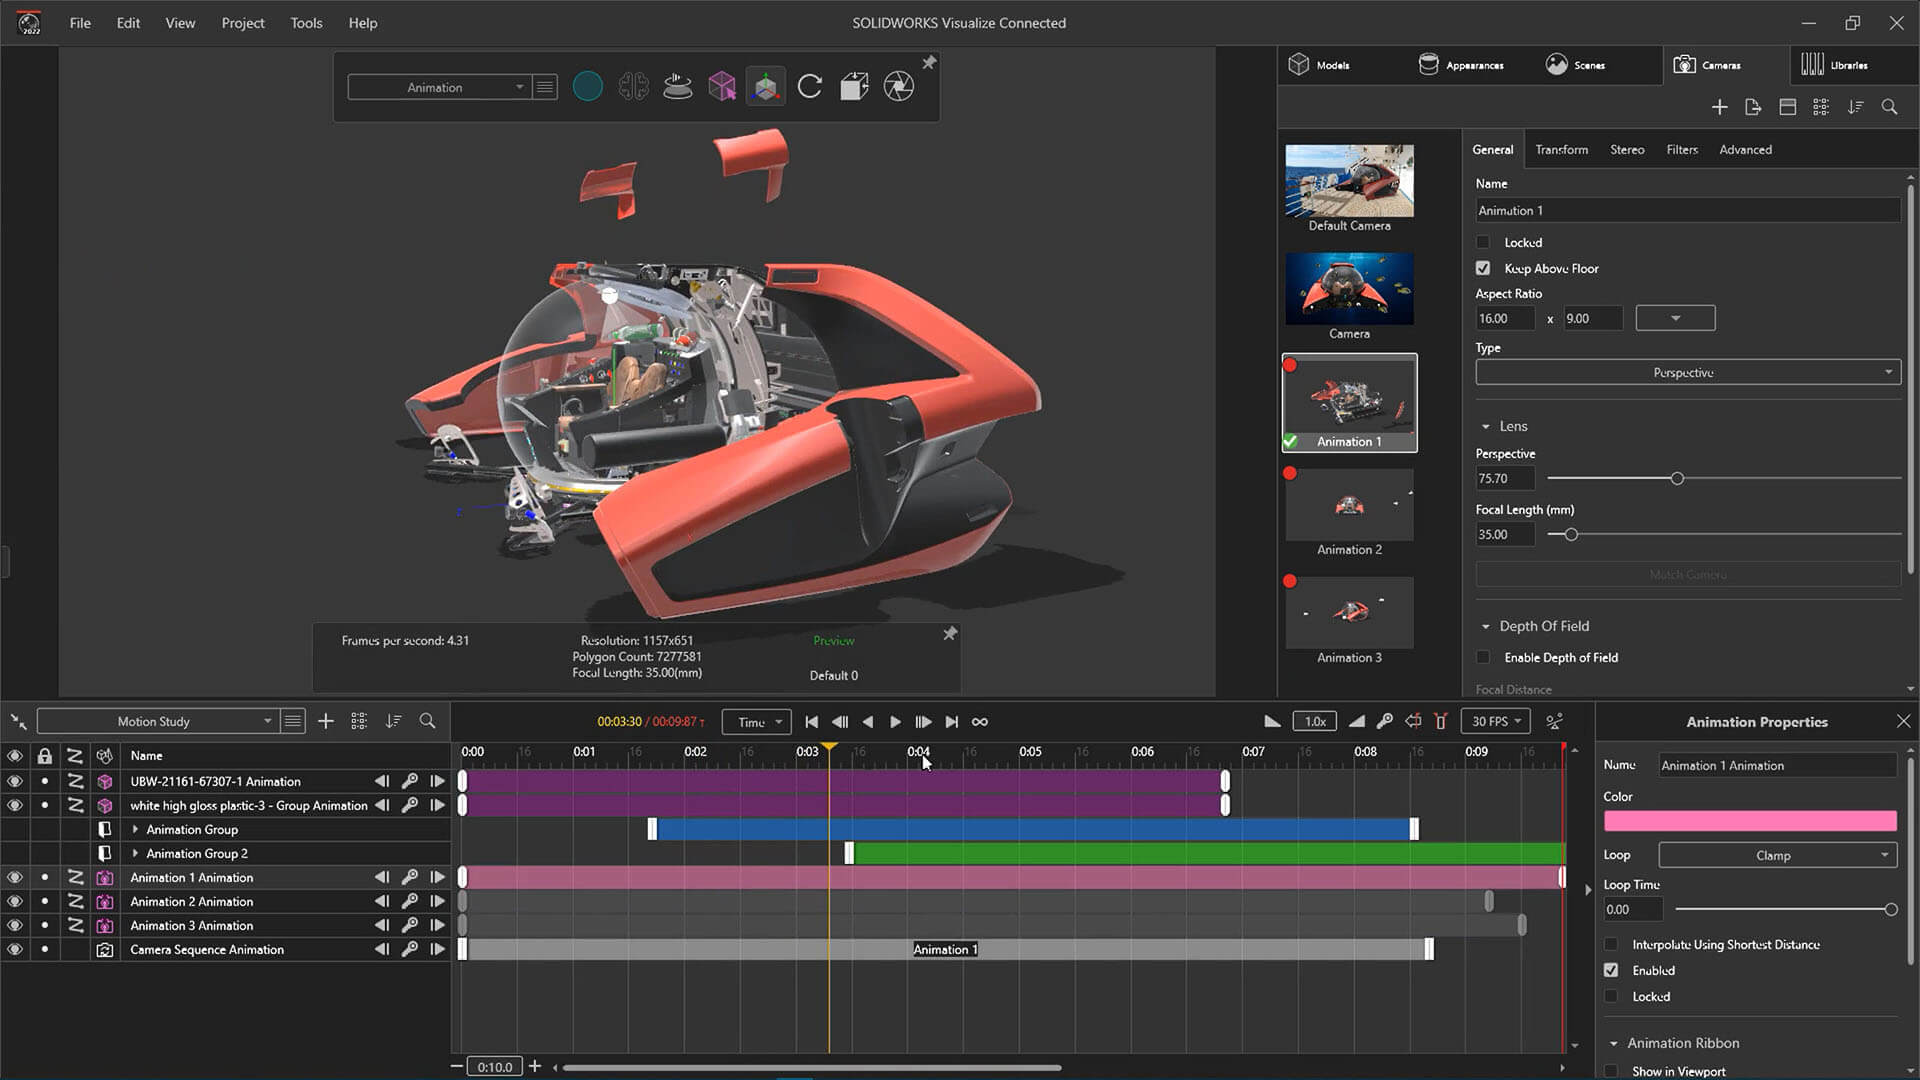Open the aspect ratio preset dropdown
The width and height of the screenshot is (1920, 1080).
tap(1675, 318)
